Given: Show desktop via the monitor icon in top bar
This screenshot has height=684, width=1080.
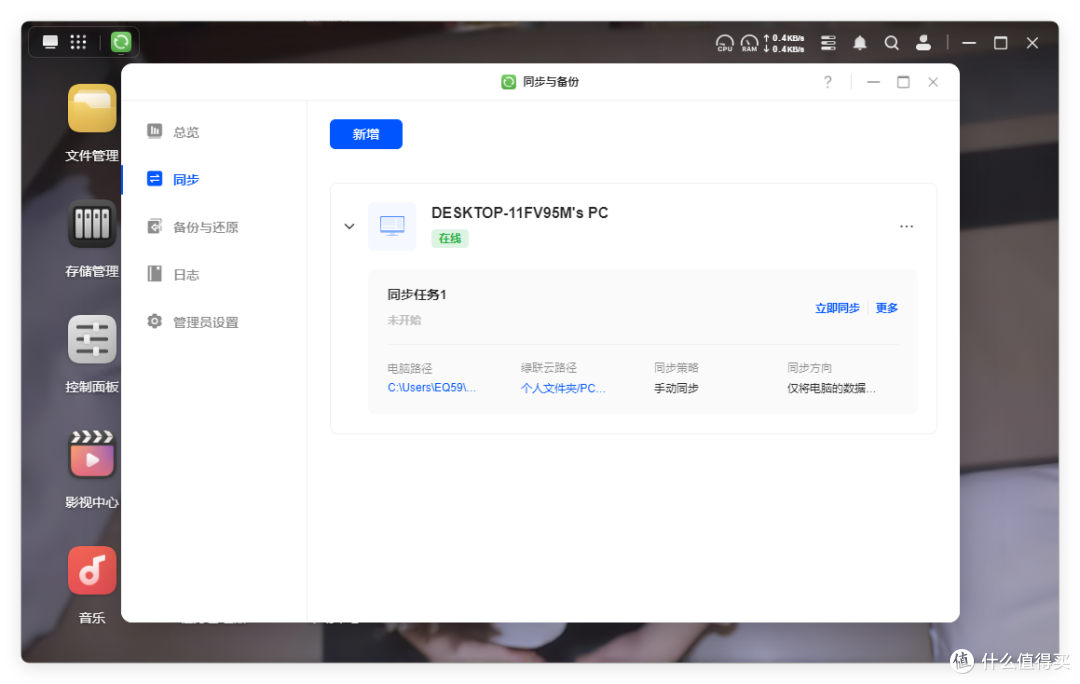Looking at the screenshot, I should coord(50,42).
